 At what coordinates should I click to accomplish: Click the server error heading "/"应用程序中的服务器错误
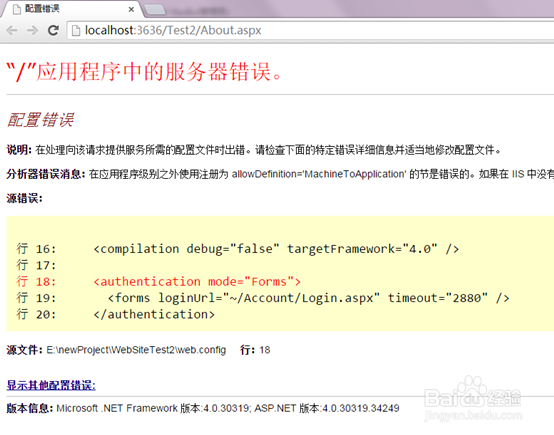pos(144,72)
